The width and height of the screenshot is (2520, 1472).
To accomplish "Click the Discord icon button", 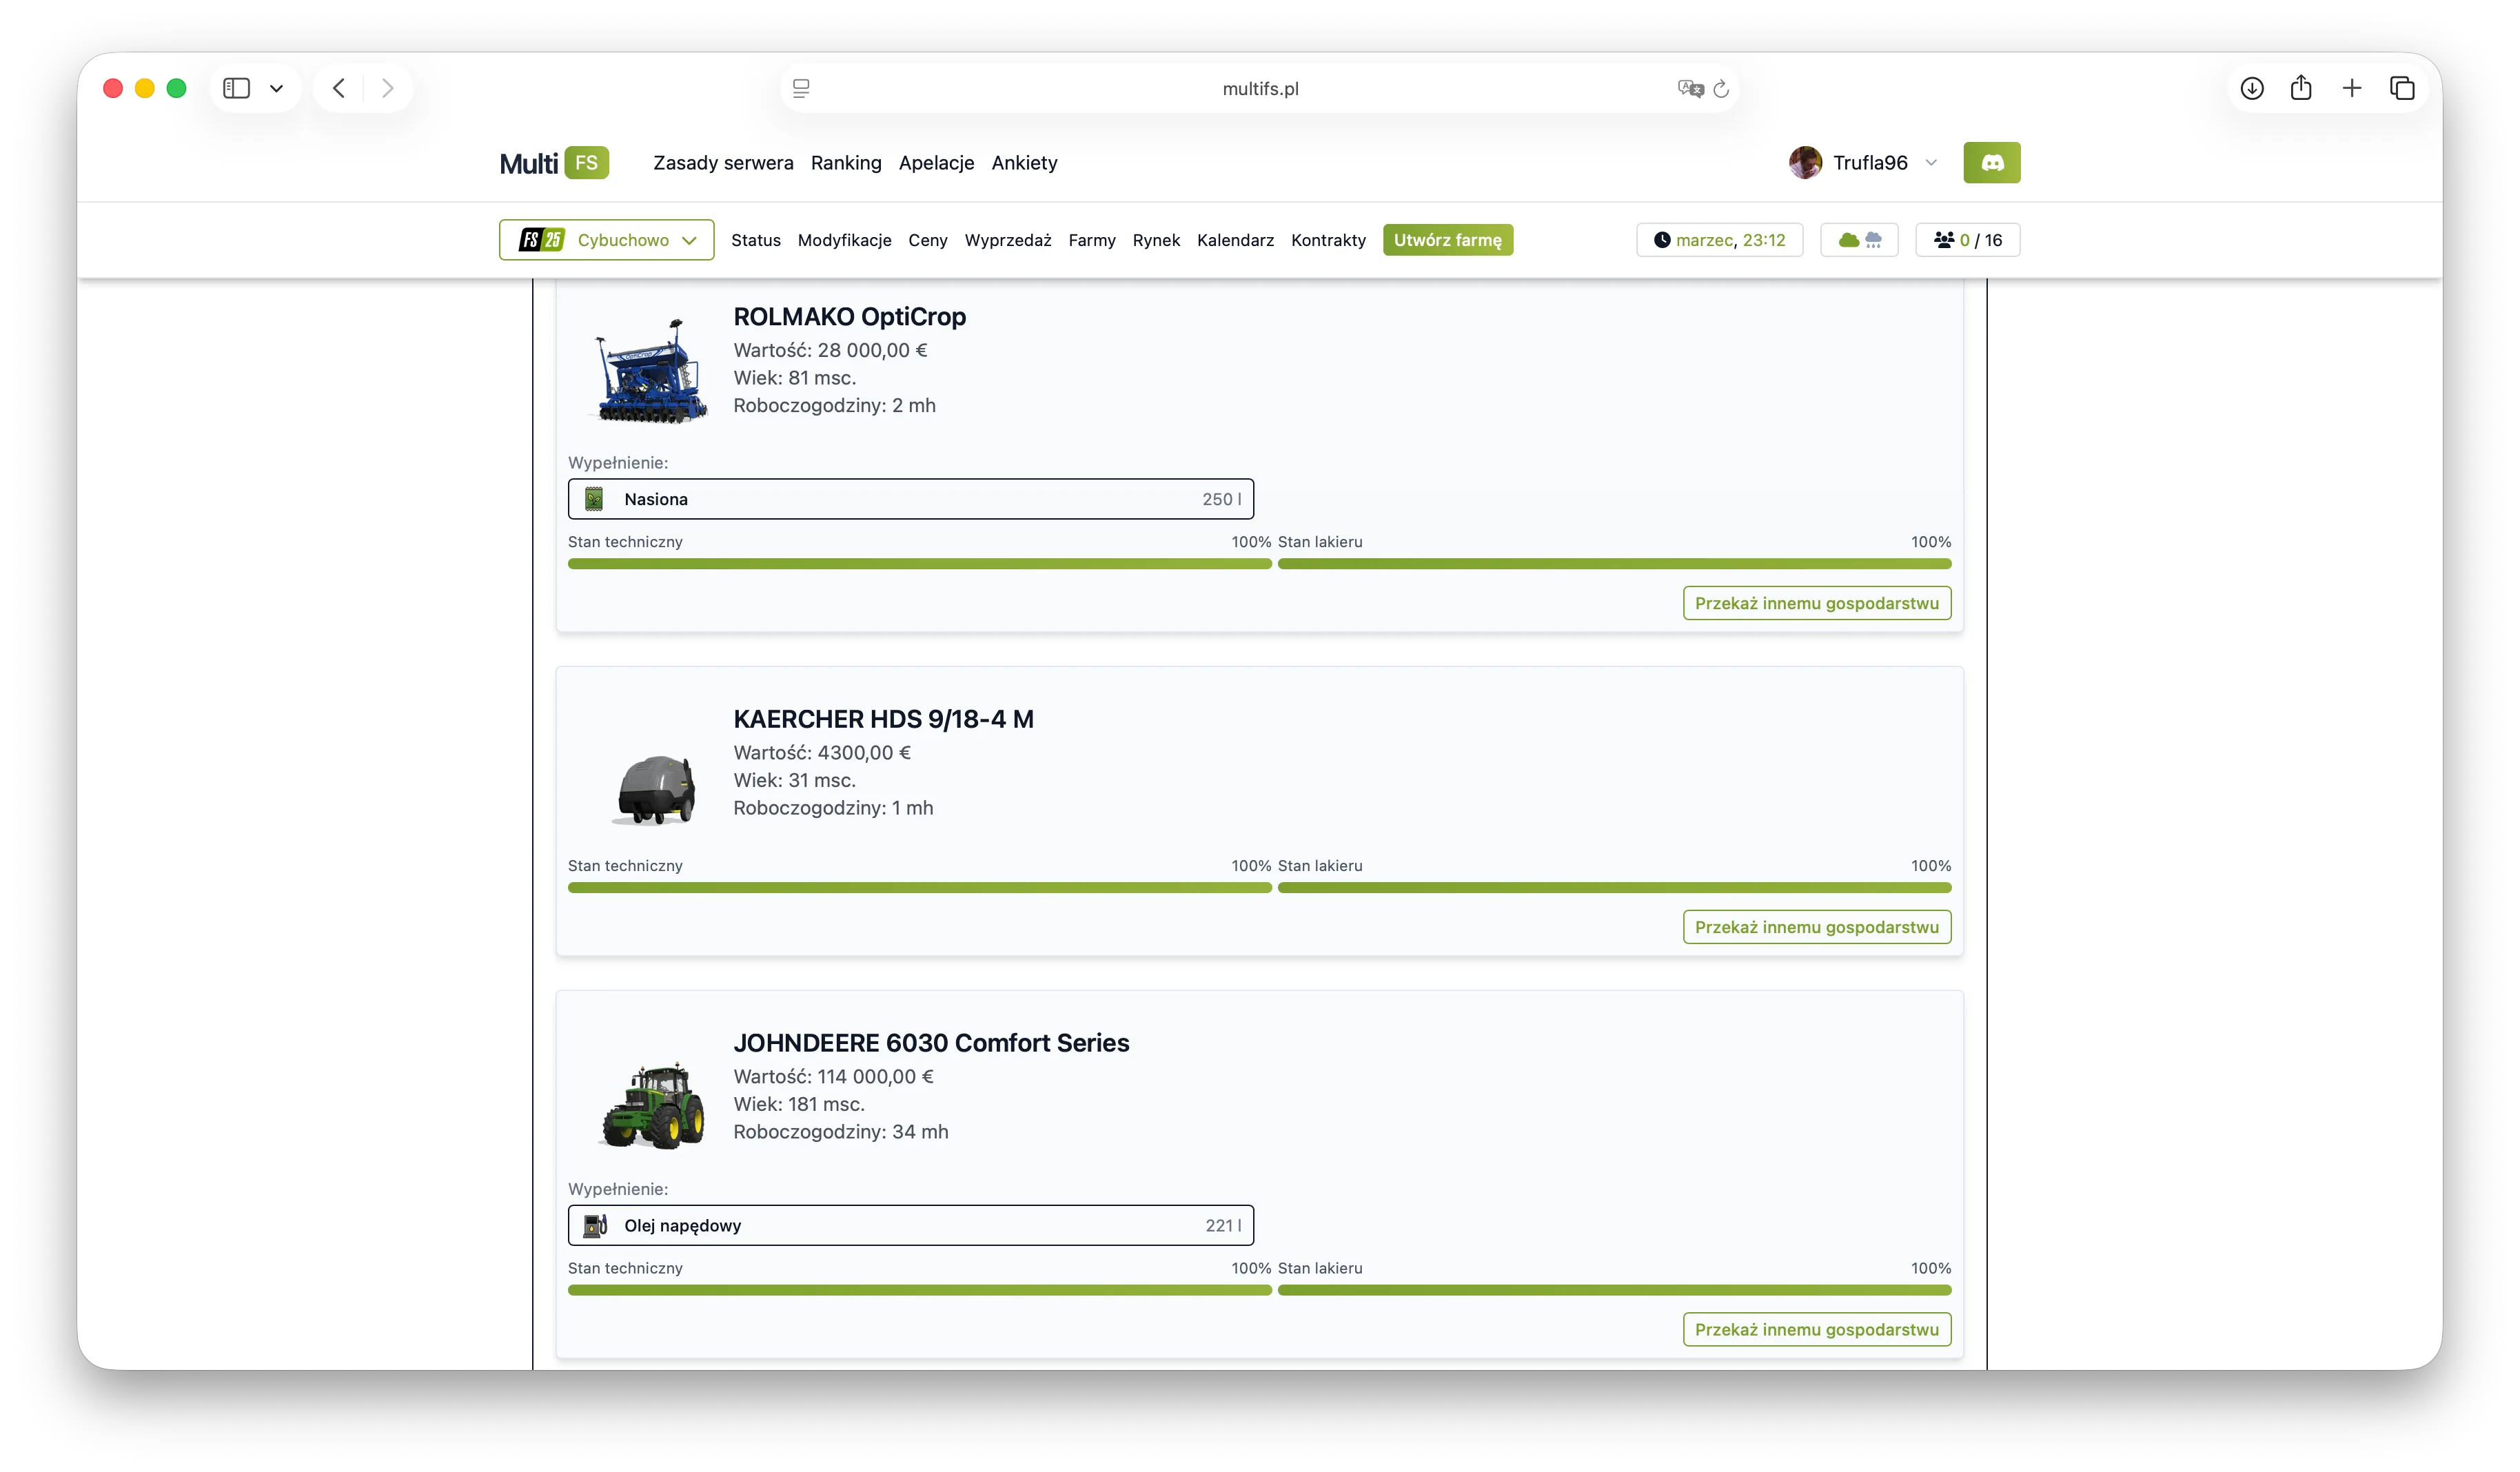I will 1991,163.
